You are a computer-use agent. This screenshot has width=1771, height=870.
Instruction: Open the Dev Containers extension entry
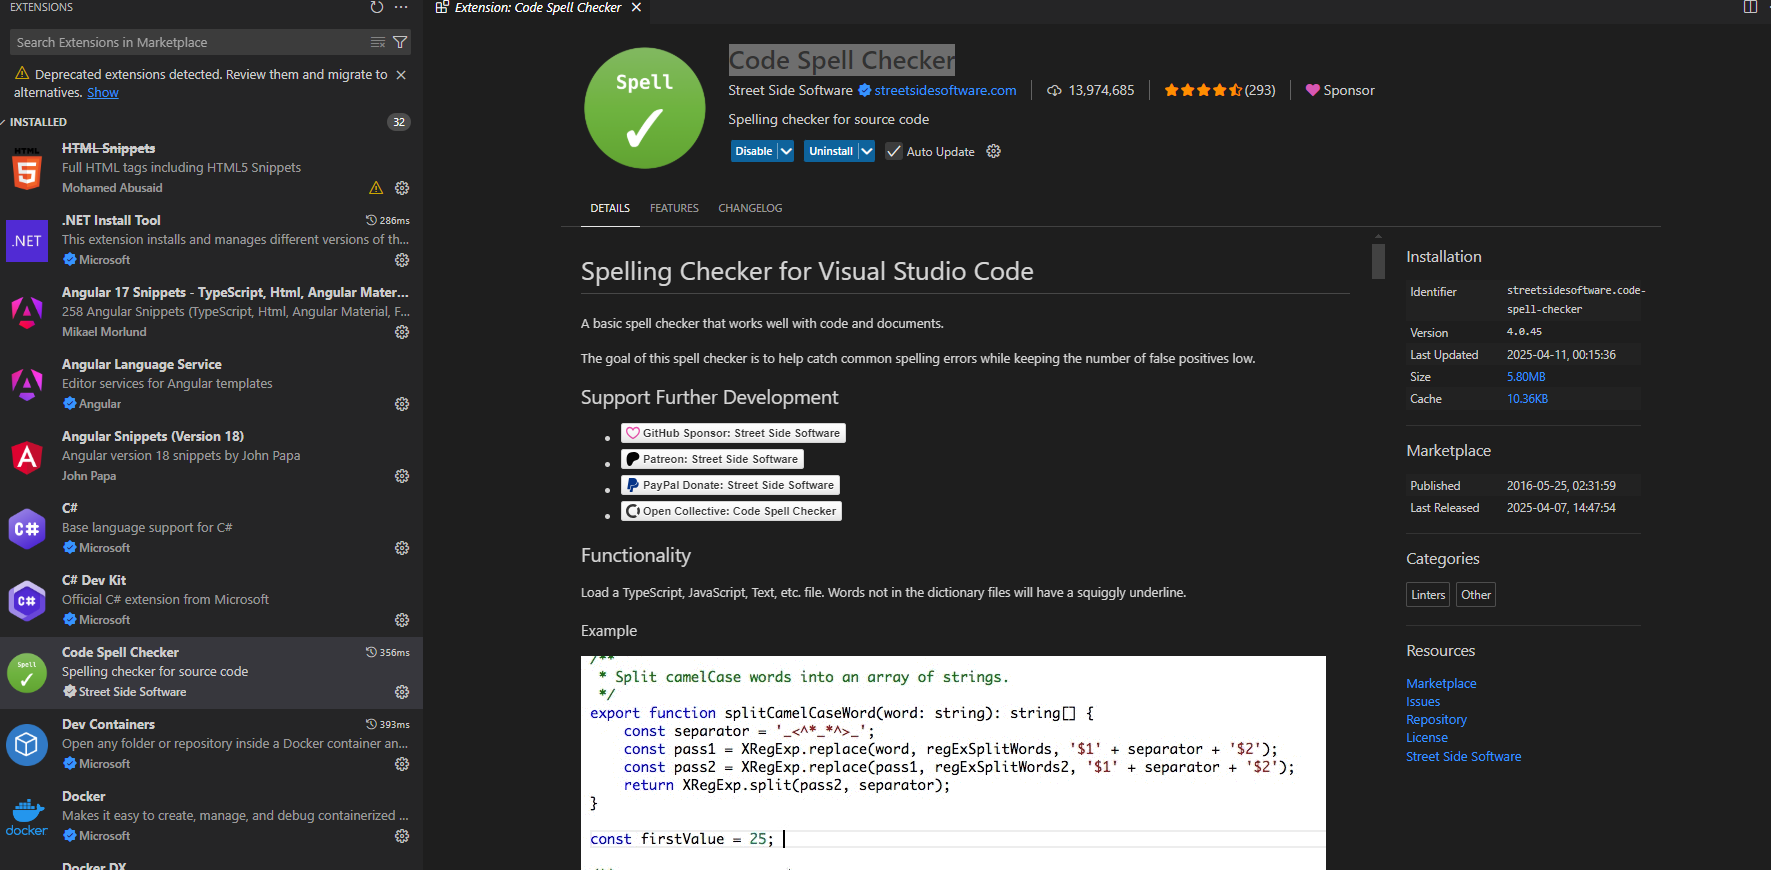pyautogui.click(x=211, y=744)
